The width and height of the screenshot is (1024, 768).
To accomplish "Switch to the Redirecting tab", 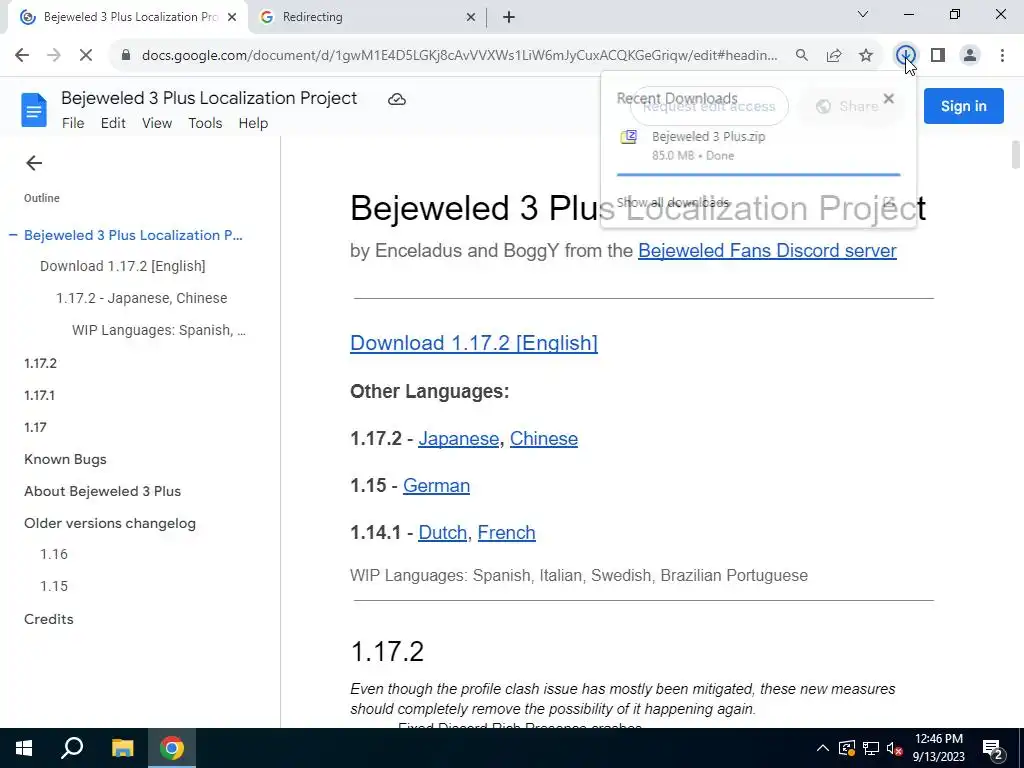I will (x=366, y=17).
